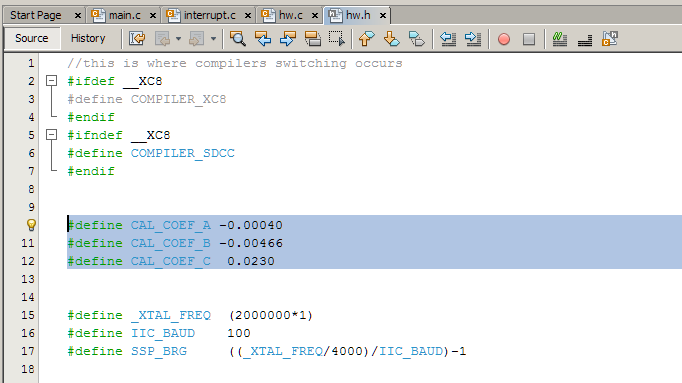Open the Back navigation dropdown arrow
The height and width of the screenshot is (383, 682).
click(178, 39)
